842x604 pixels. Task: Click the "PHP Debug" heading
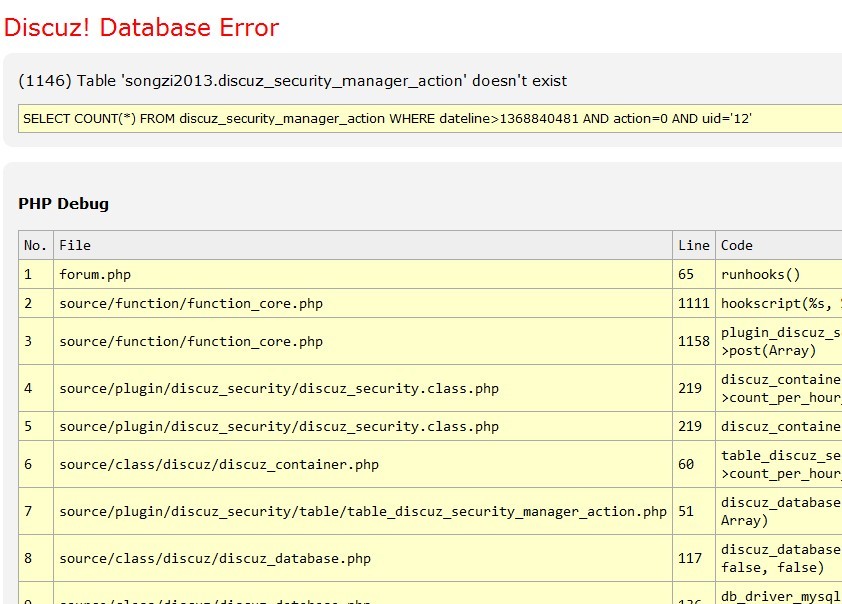pos(63,203)
